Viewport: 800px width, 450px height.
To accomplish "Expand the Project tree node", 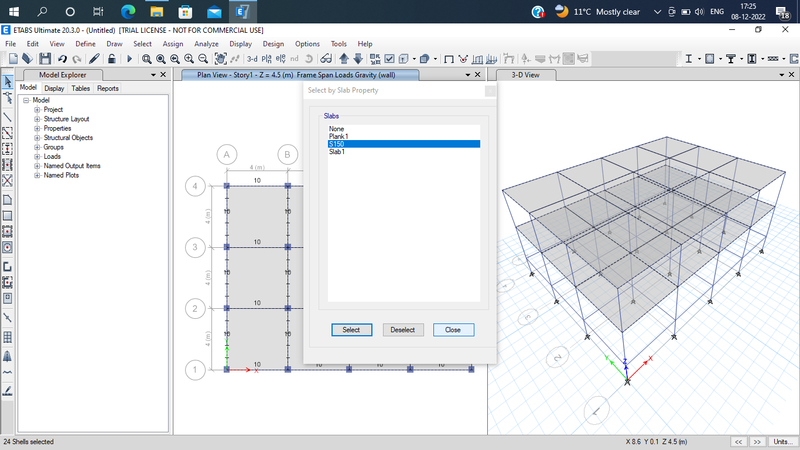I will [x=37, y=110].
